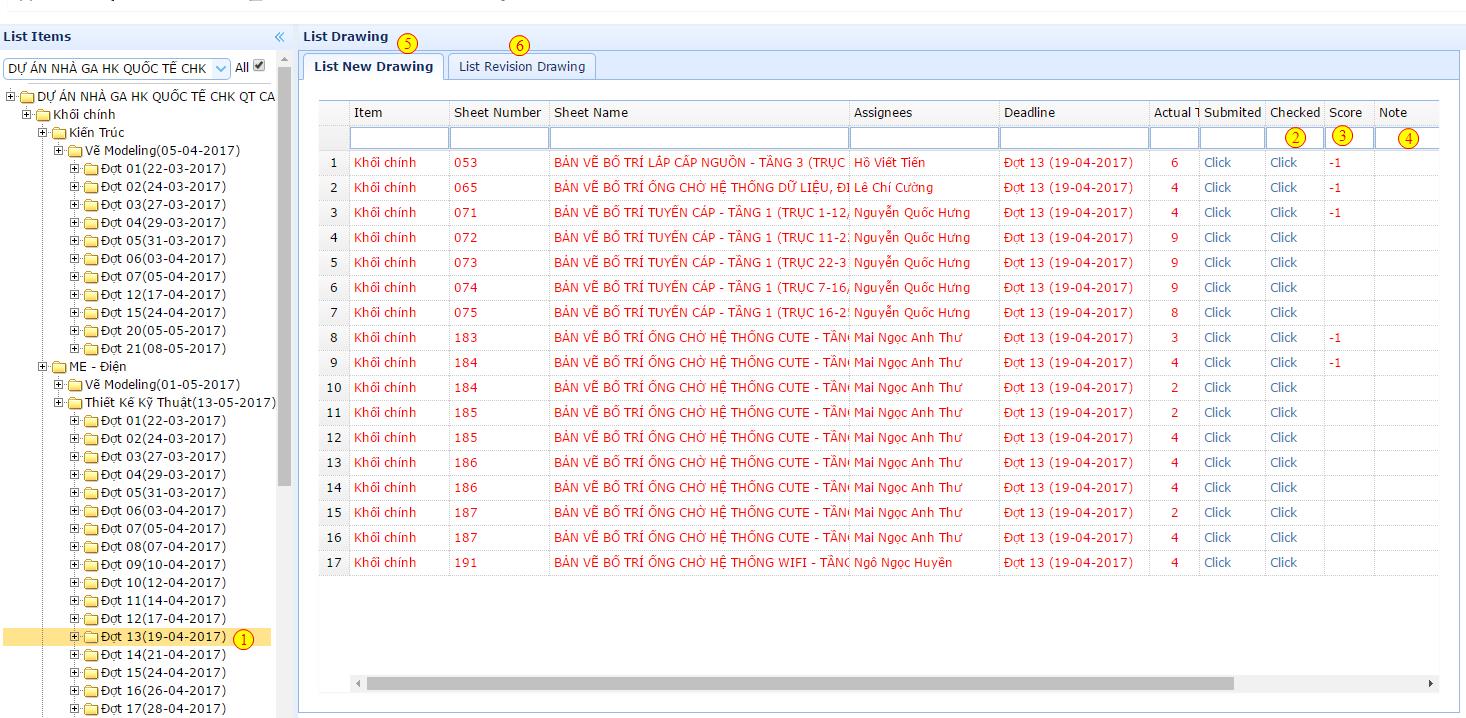
Task: Click folder icon of Vẽ Modeling(05-04-2017)
Action: pyautogui.click(x=75, y=151)
